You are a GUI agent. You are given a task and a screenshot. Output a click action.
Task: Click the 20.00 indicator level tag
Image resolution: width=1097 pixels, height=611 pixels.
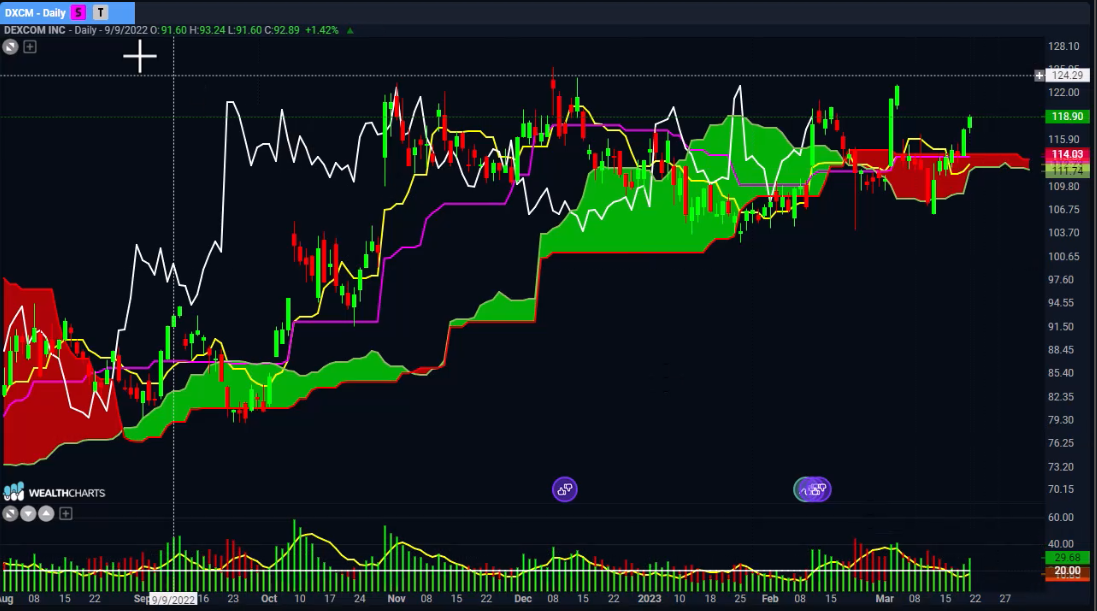pyautogui.click(x=1067, y=571)
